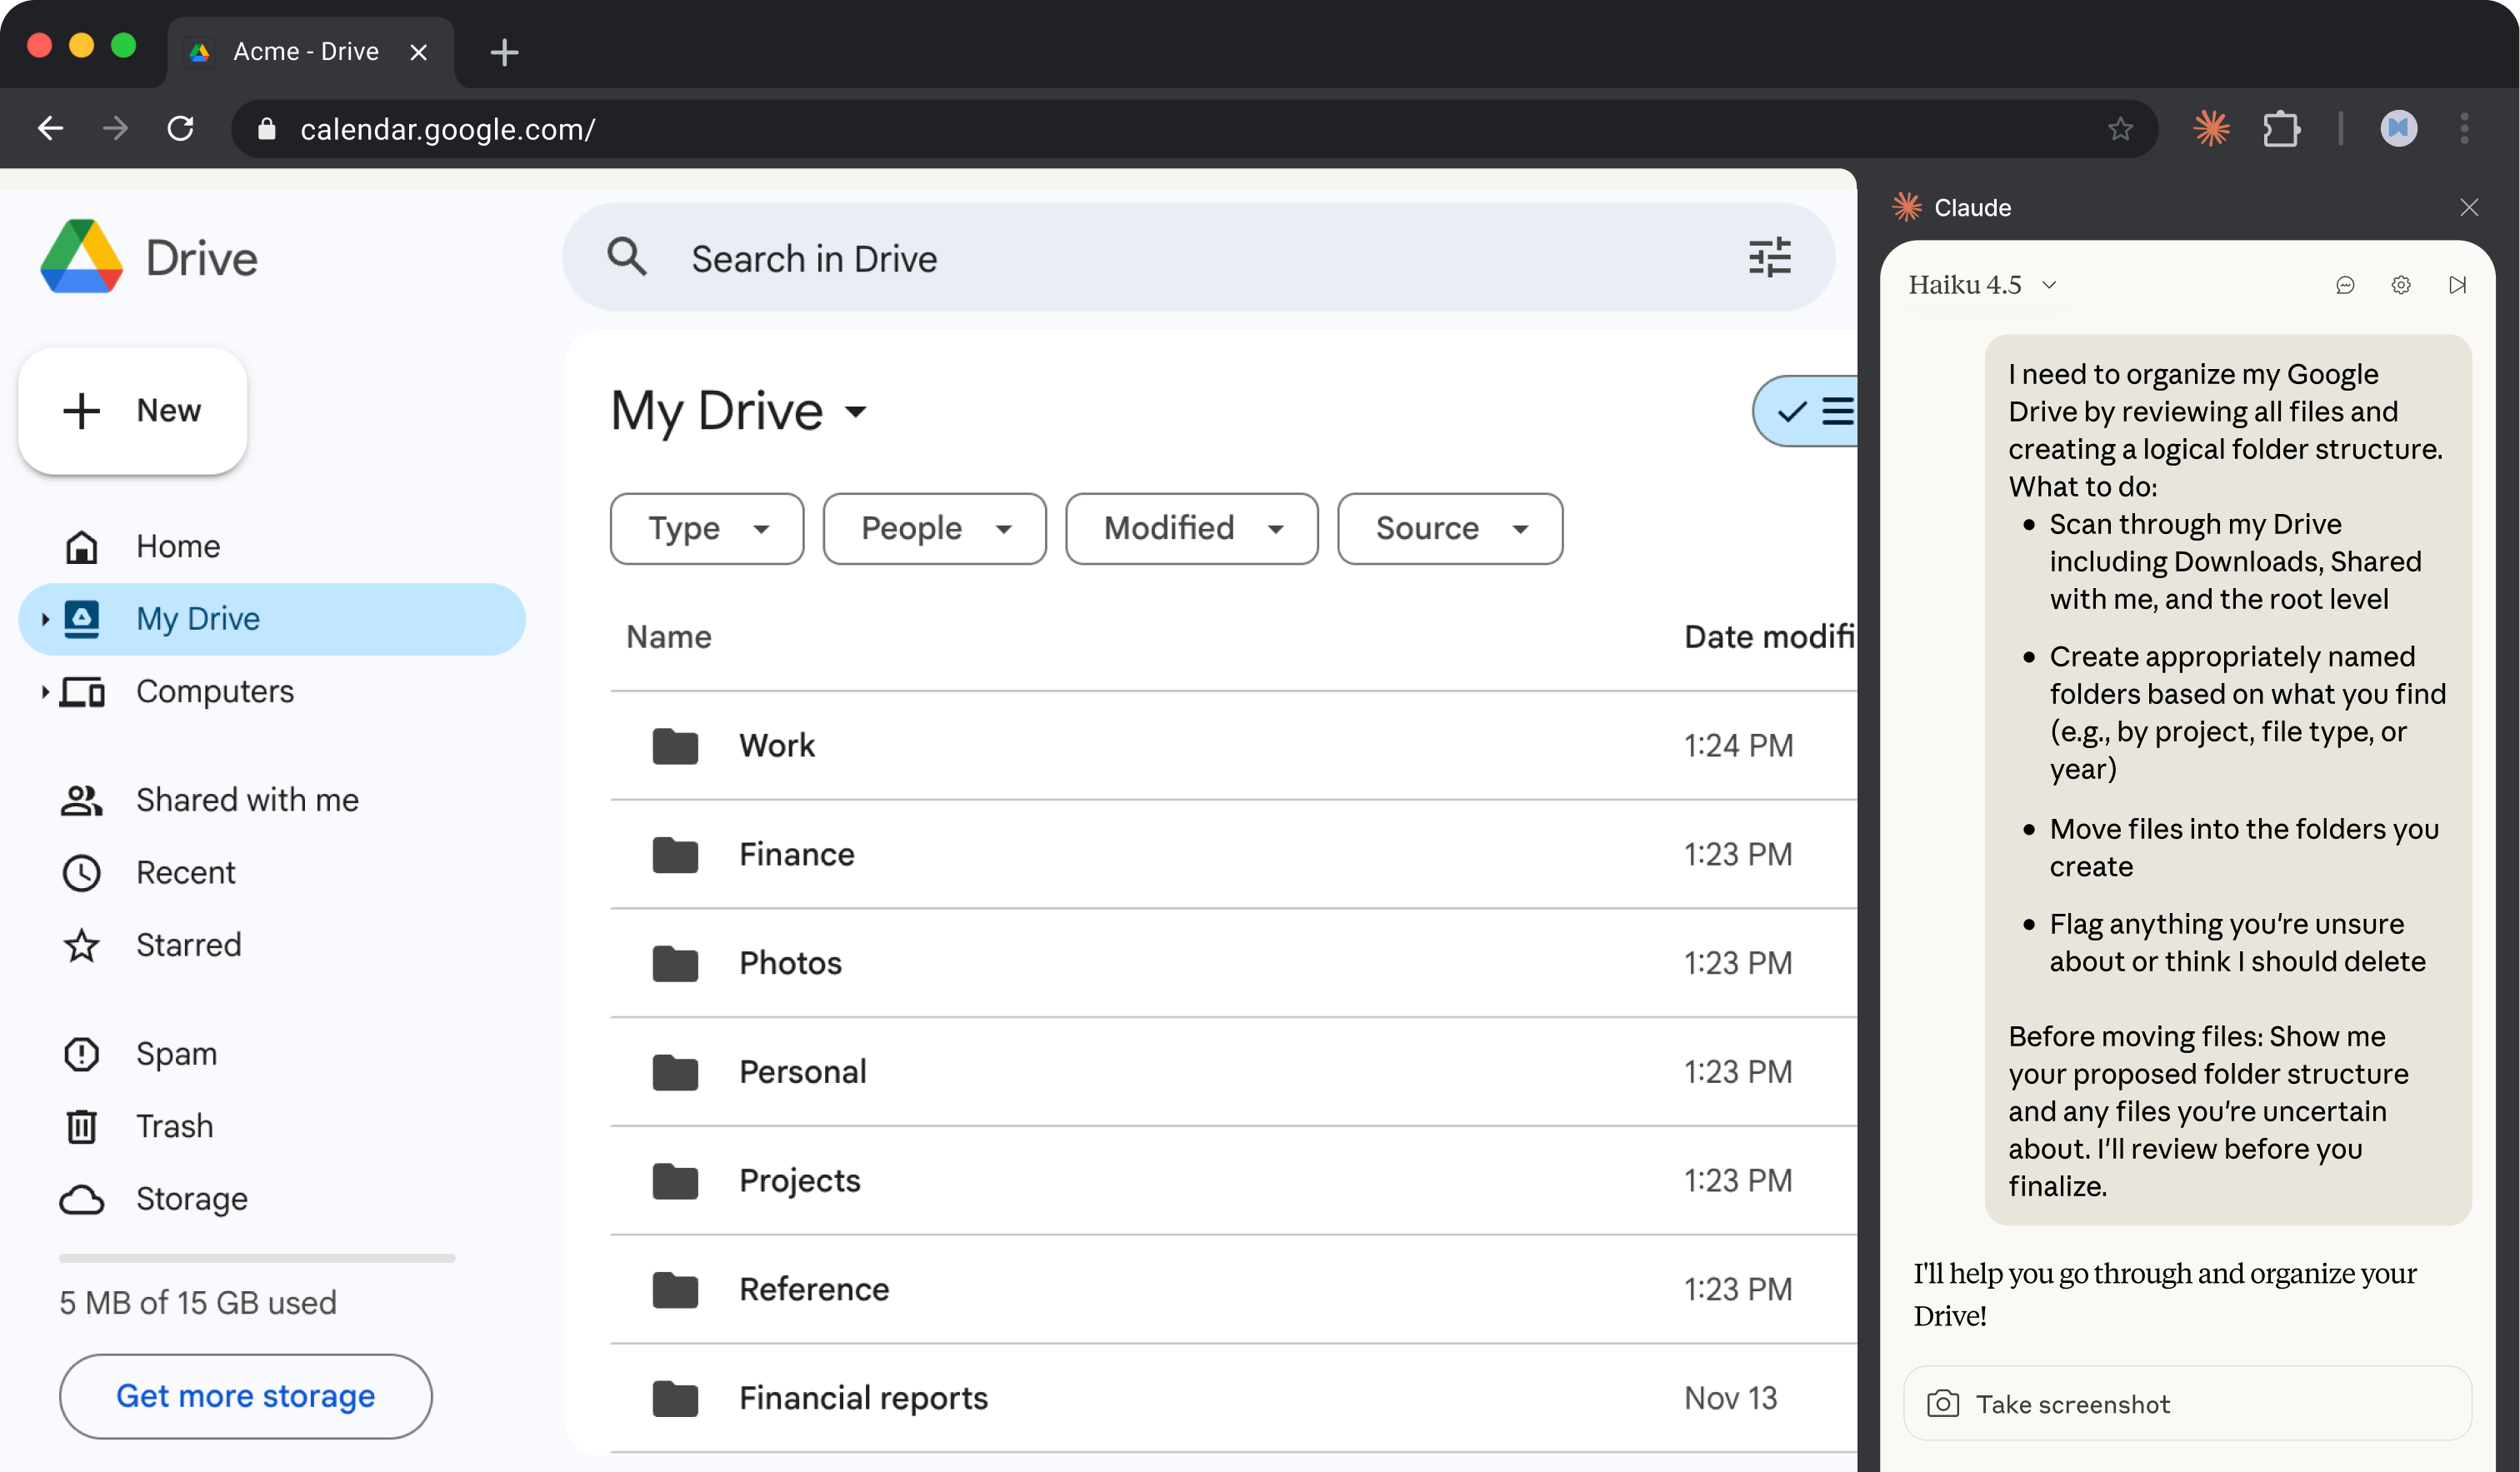Select the Starred sidebar item
Image resolution: width=2520 pixels, height=1472 pixels.
tap(188, 944)
